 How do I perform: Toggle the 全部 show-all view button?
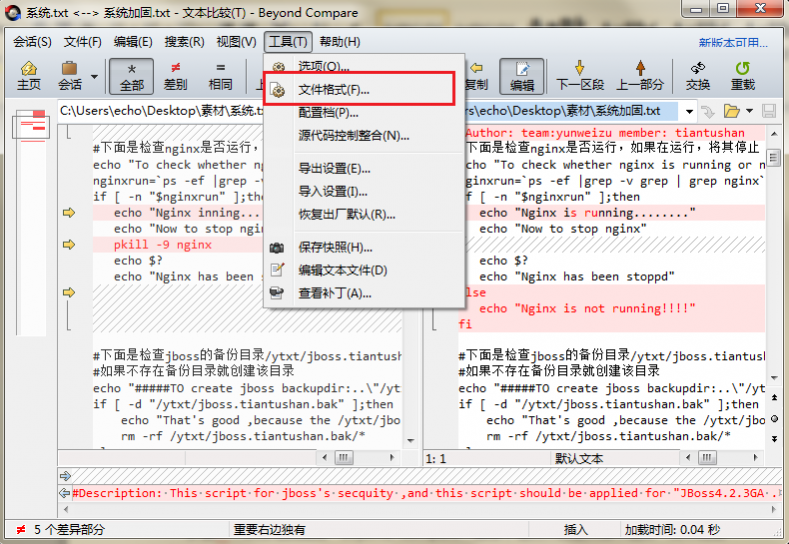(x=131, y=75)
